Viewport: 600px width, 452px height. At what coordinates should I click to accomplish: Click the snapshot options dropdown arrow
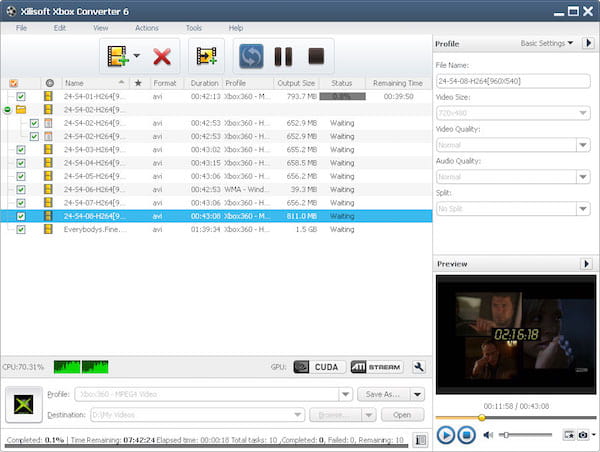coord(593,434)
